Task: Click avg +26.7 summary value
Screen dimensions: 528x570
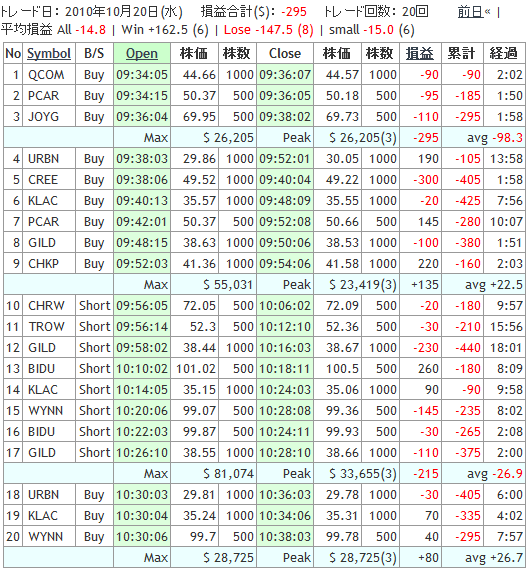Action: (494, 558)
